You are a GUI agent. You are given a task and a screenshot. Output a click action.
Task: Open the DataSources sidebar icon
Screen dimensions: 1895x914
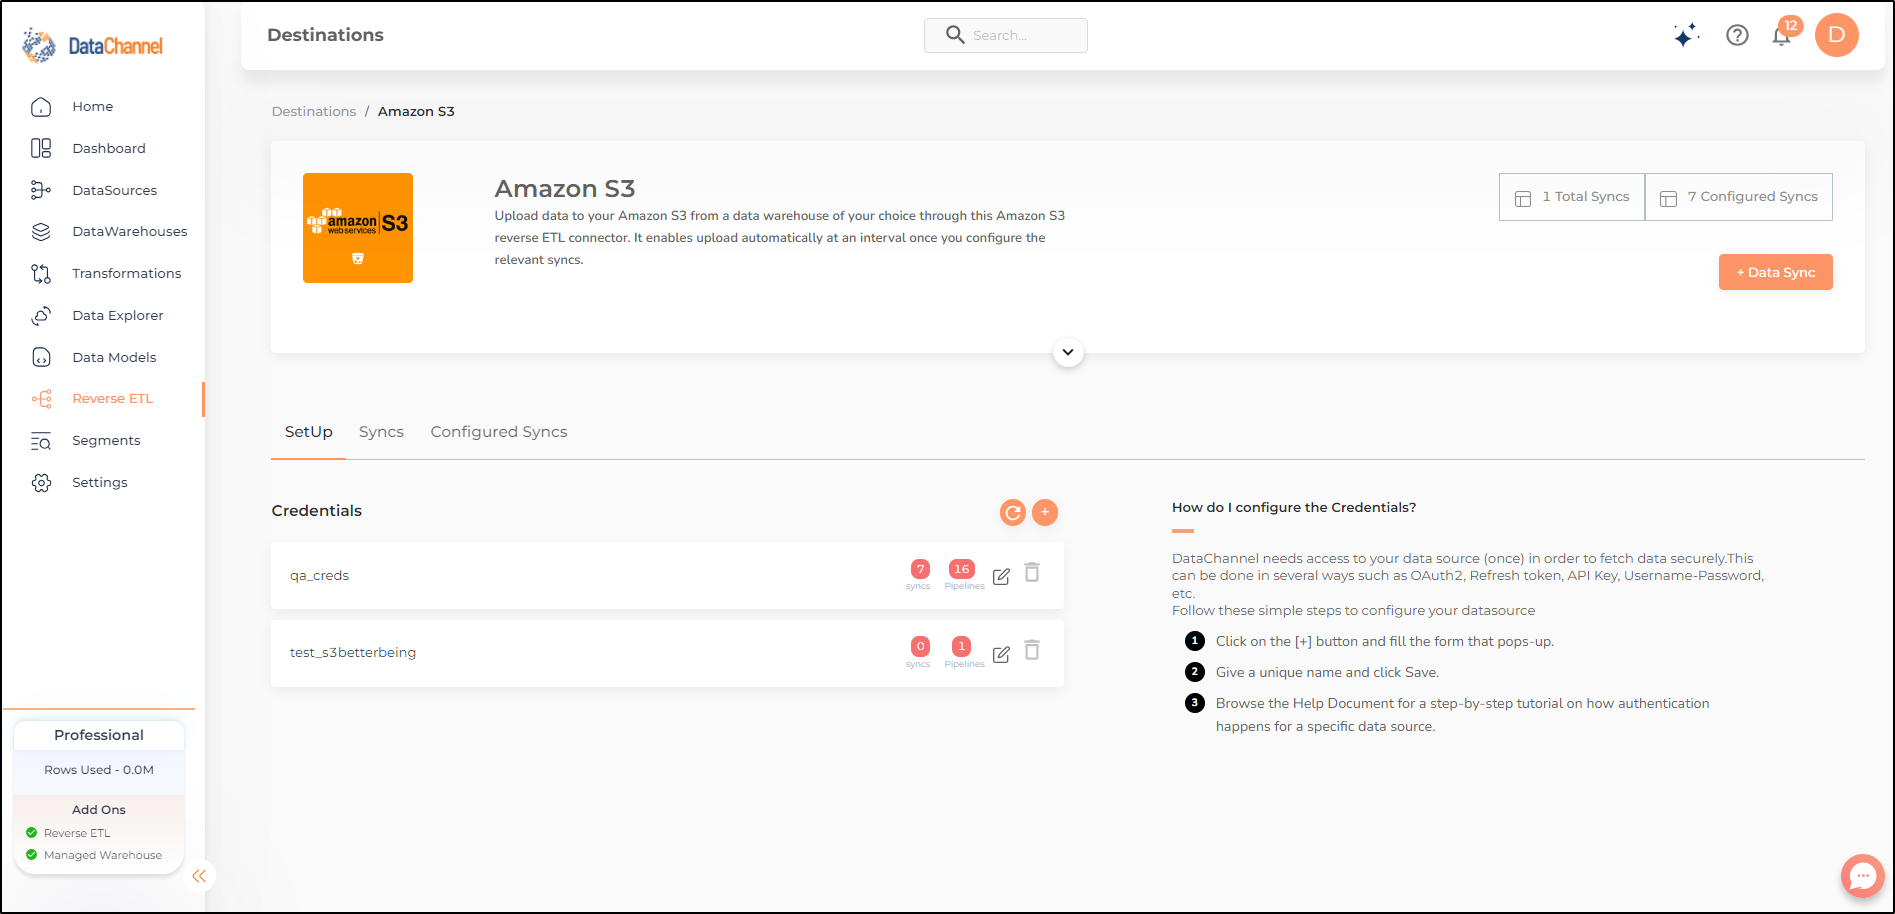click(x=41, y=190)
